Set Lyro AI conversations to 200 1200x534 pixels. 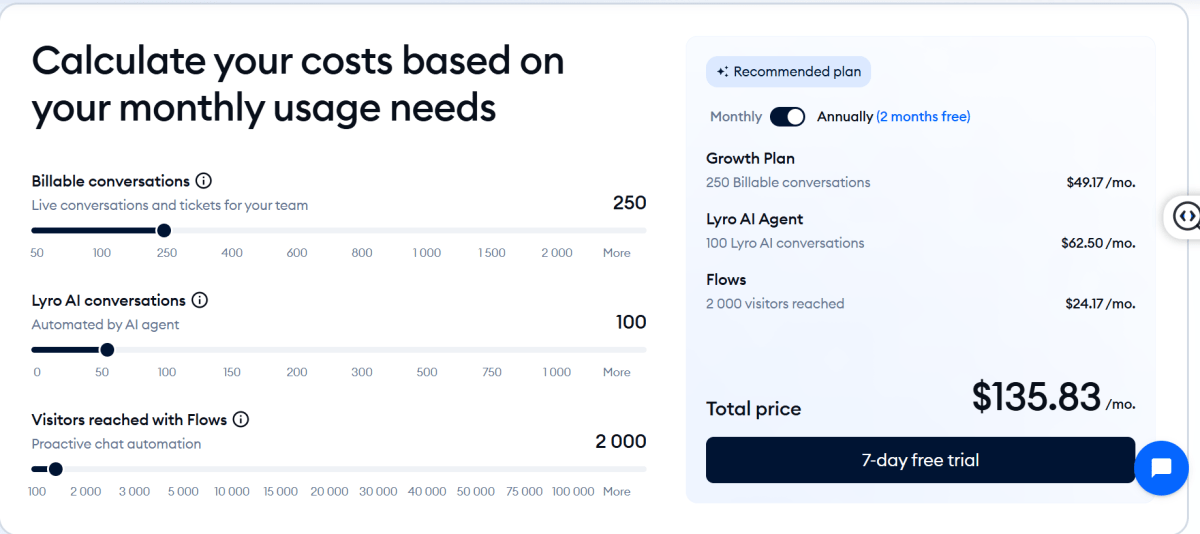297,372
